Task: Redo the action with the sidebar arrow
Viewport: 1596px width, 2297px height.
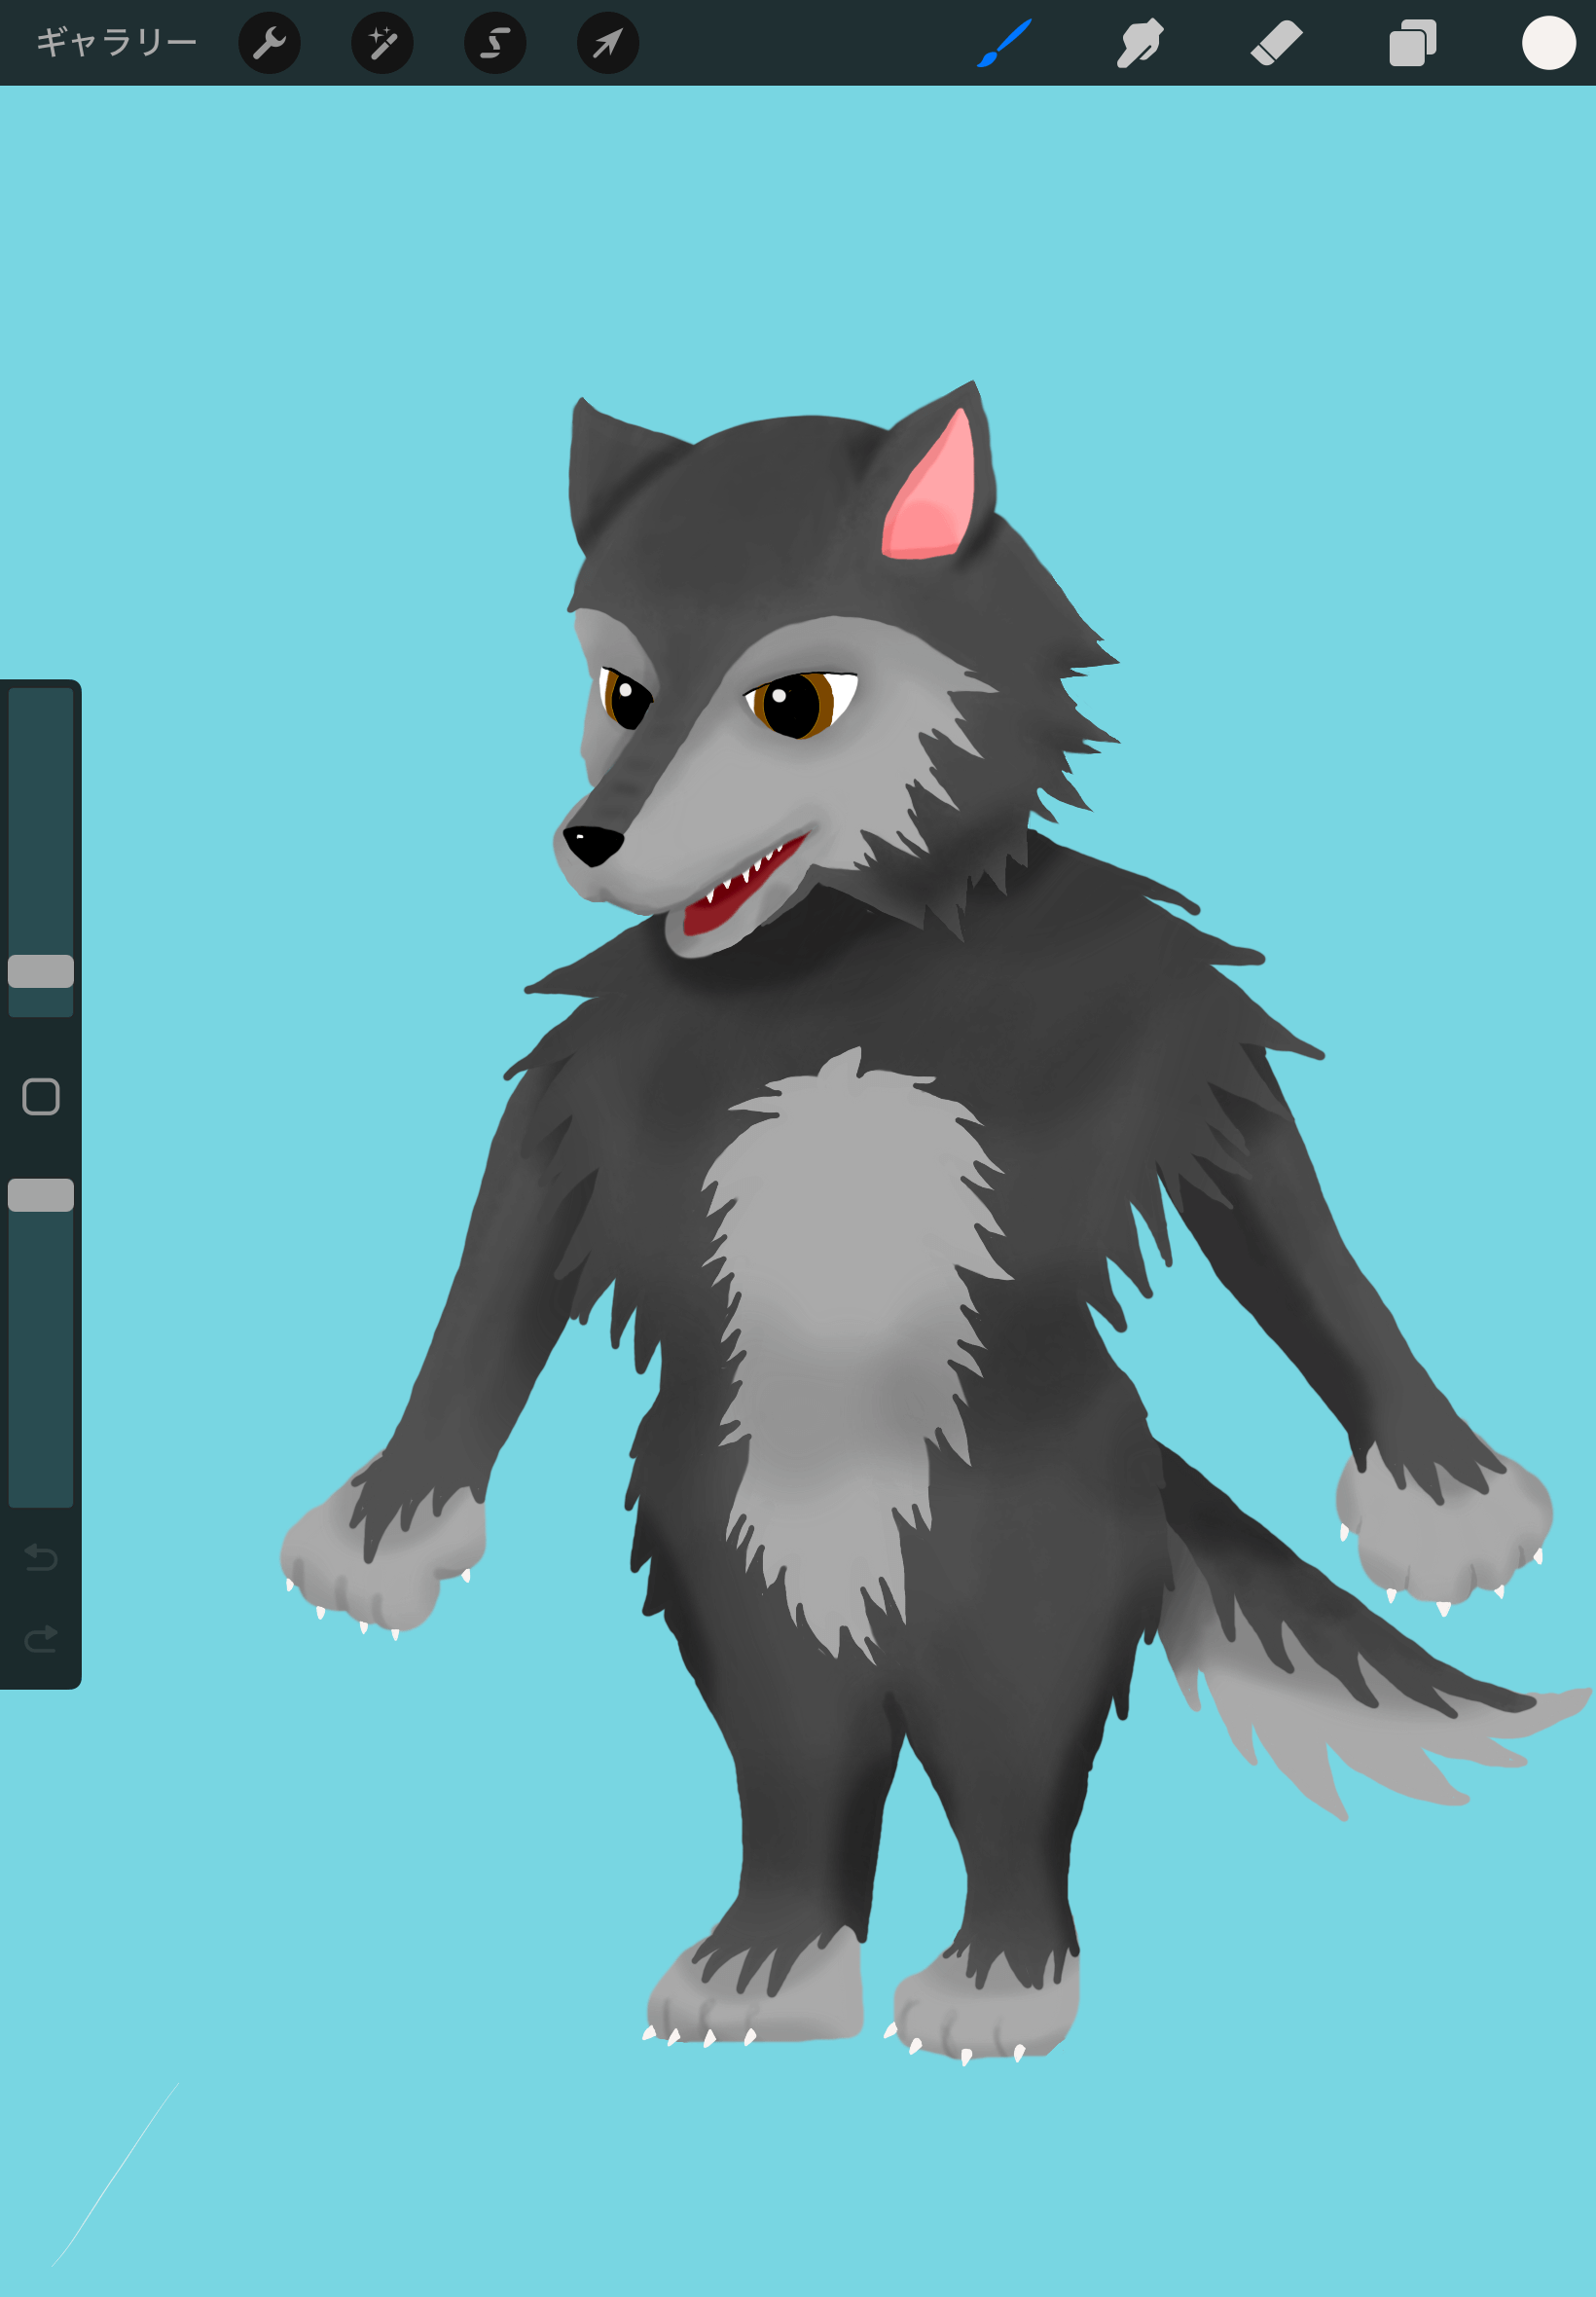Action: [x=41, y=1639]
